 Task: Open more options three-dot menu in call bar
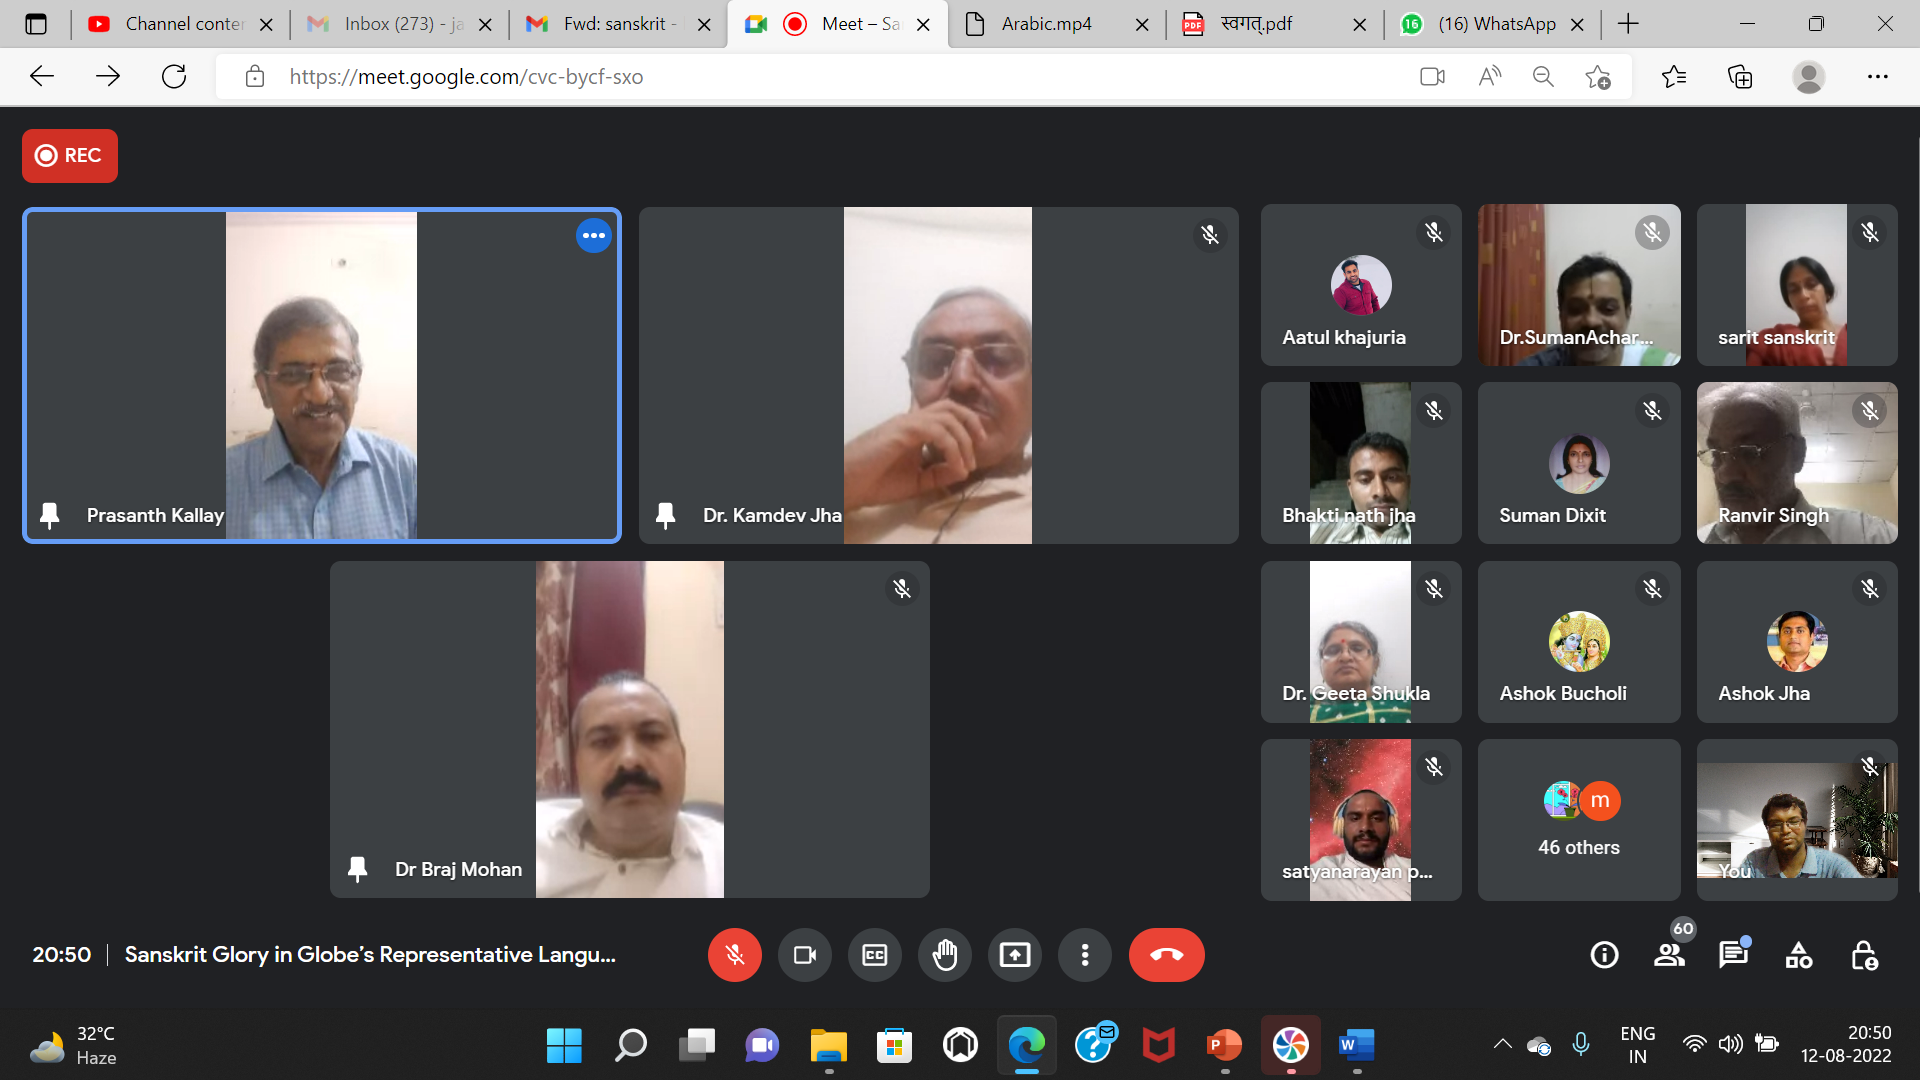click(x=1085, y=955)
